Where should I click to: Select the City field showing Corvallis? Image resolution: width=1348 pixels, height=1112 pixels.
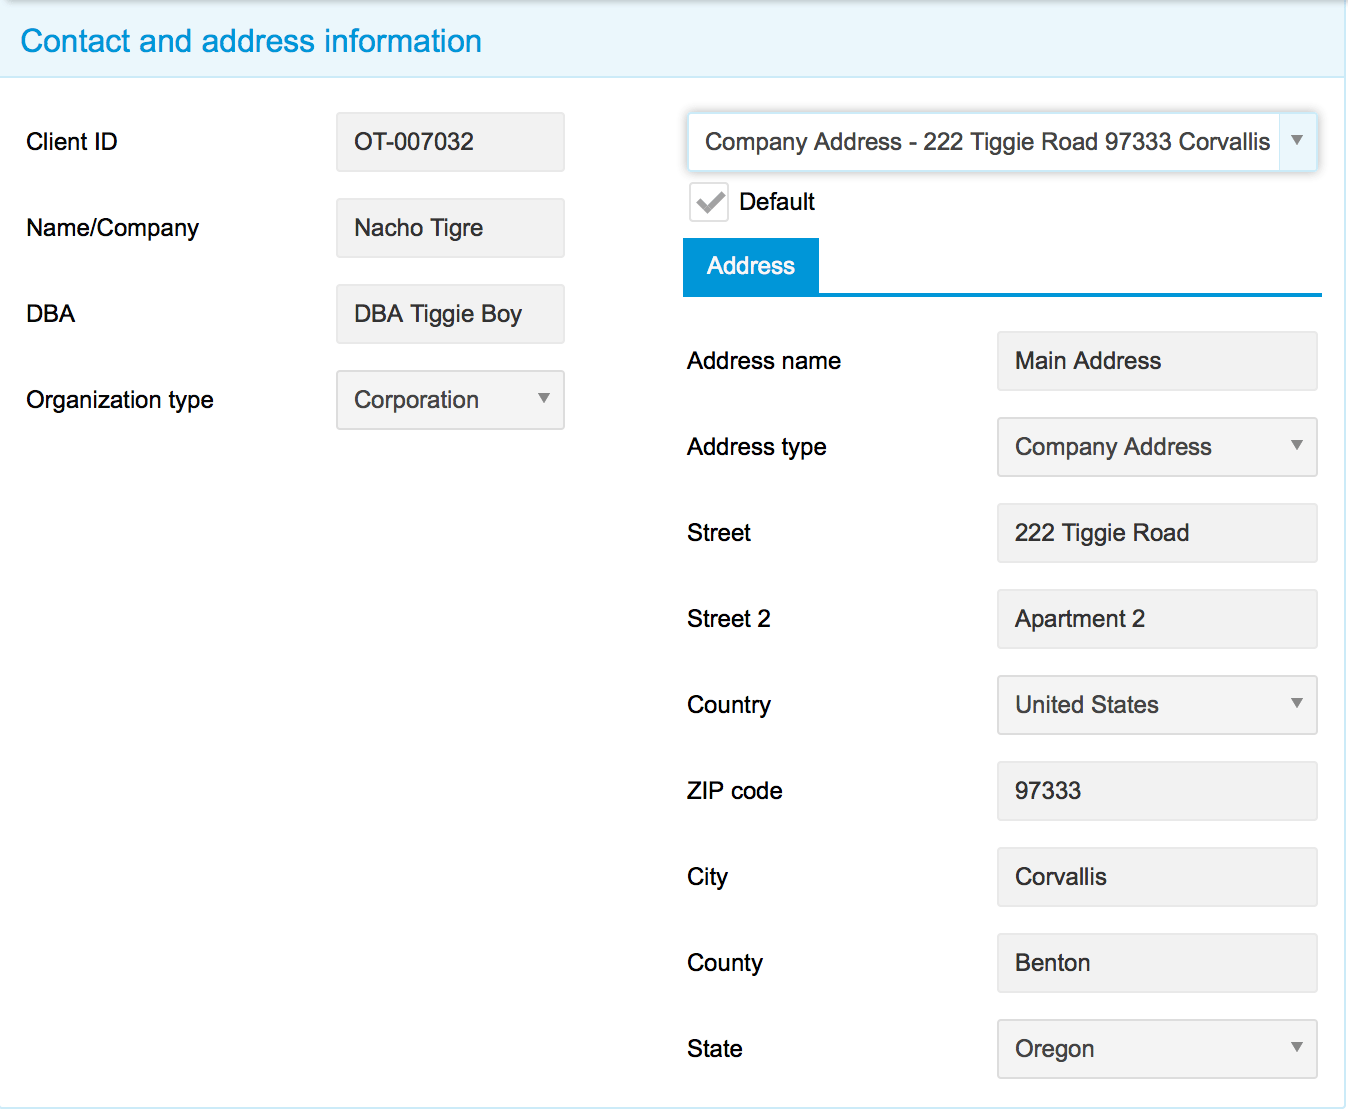pos(1156,877)
